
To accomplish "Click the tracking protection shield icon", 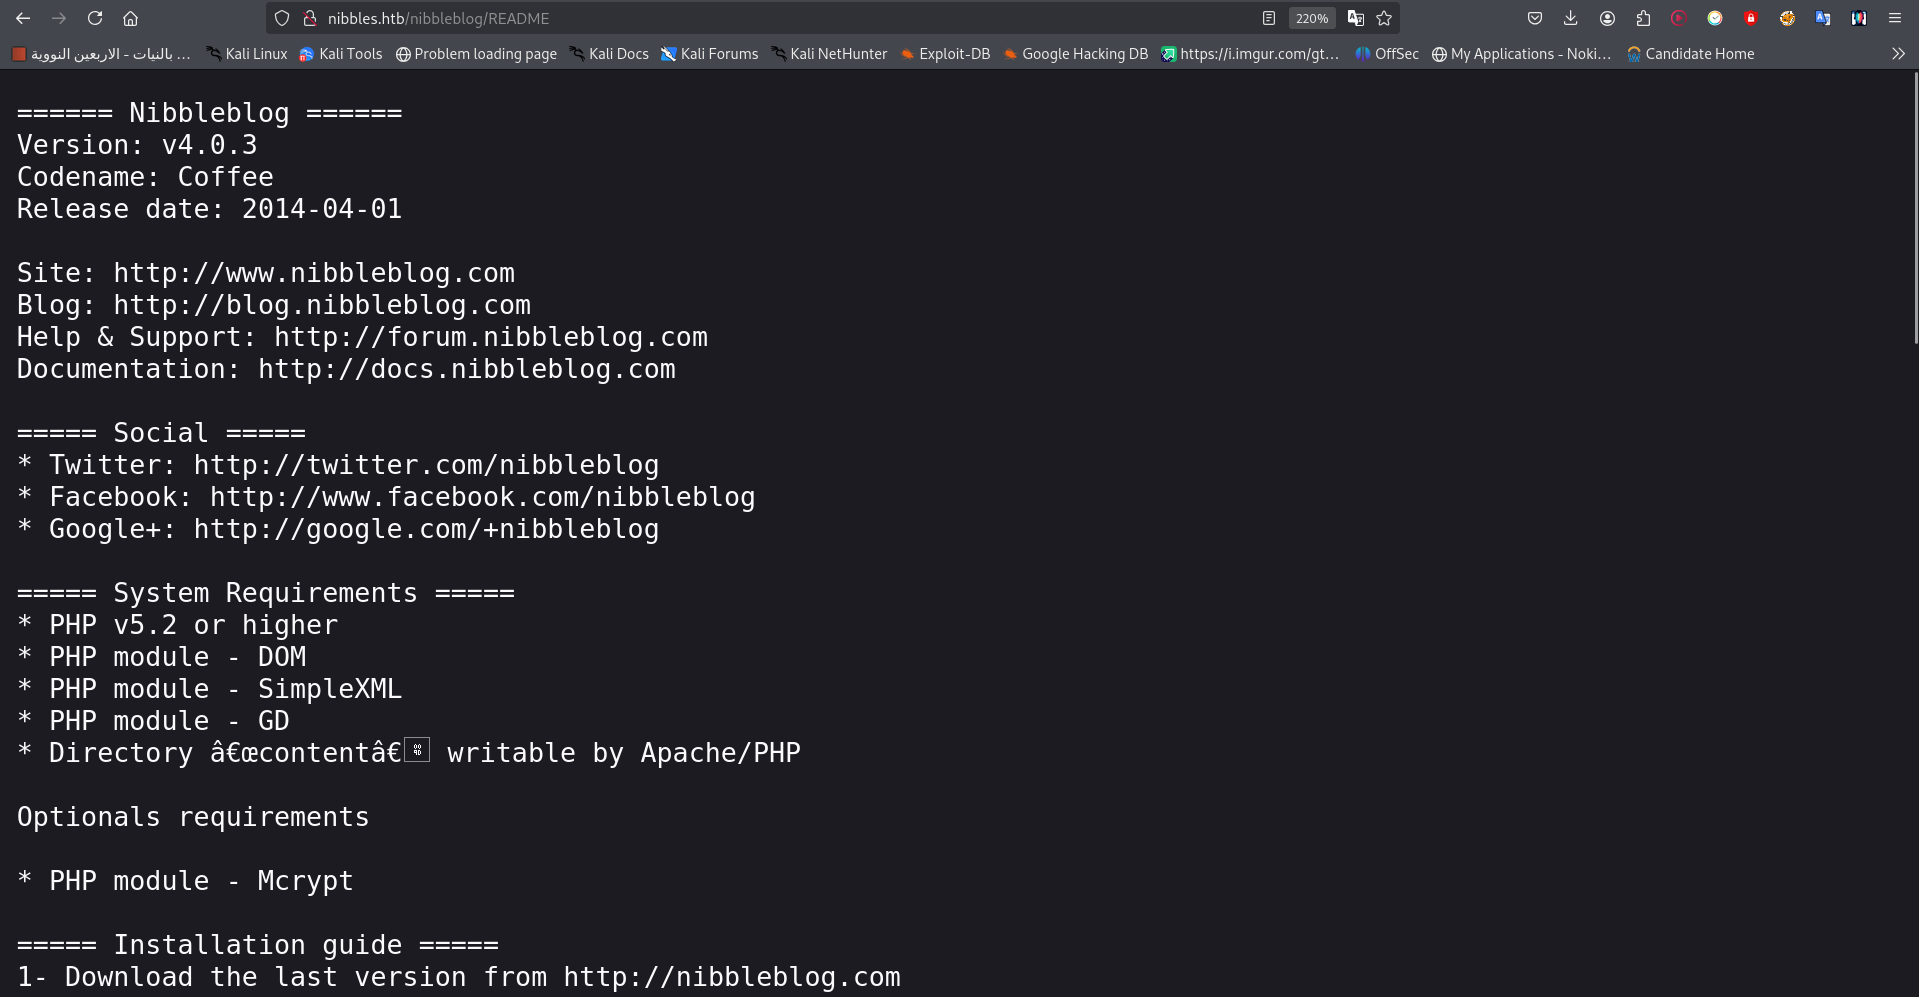I will tap(282, 18).
